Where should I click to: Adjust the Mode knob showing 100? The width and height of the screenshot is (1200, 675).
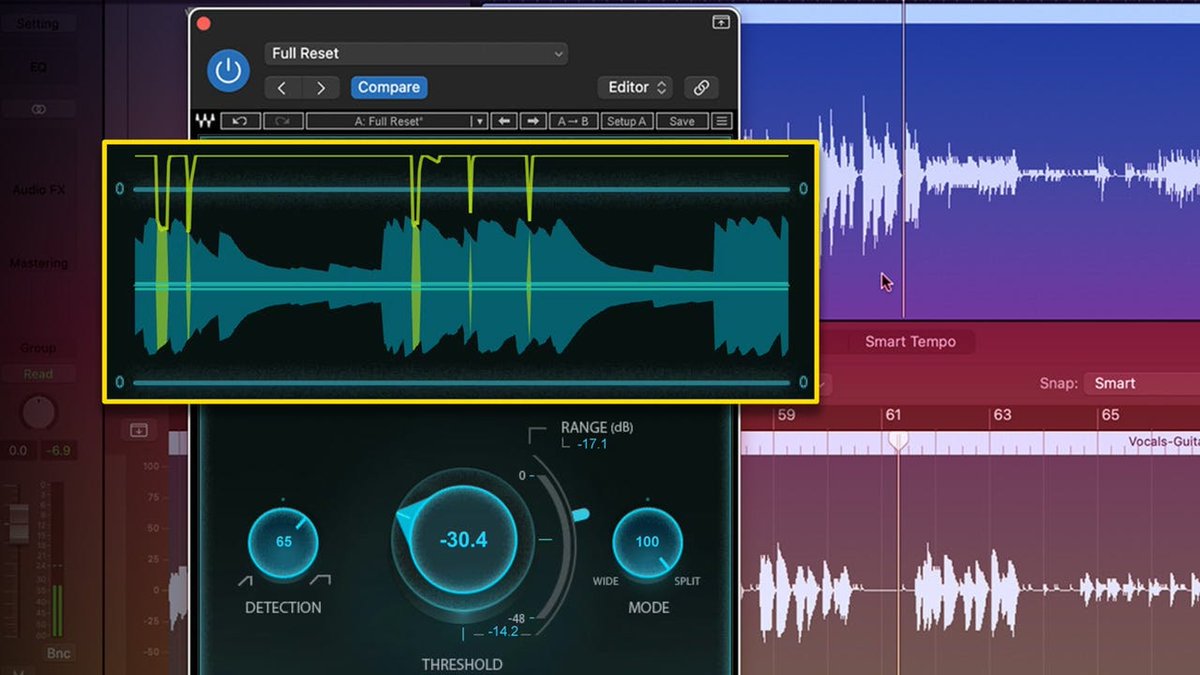[x=647, y=542]
